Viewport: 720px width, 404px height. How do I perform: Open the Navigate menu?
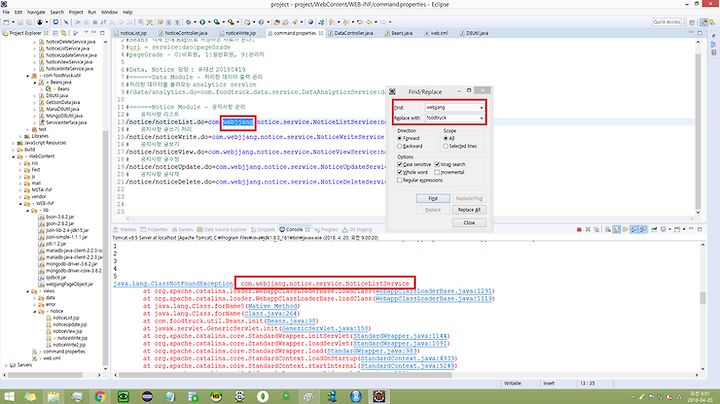36,12
